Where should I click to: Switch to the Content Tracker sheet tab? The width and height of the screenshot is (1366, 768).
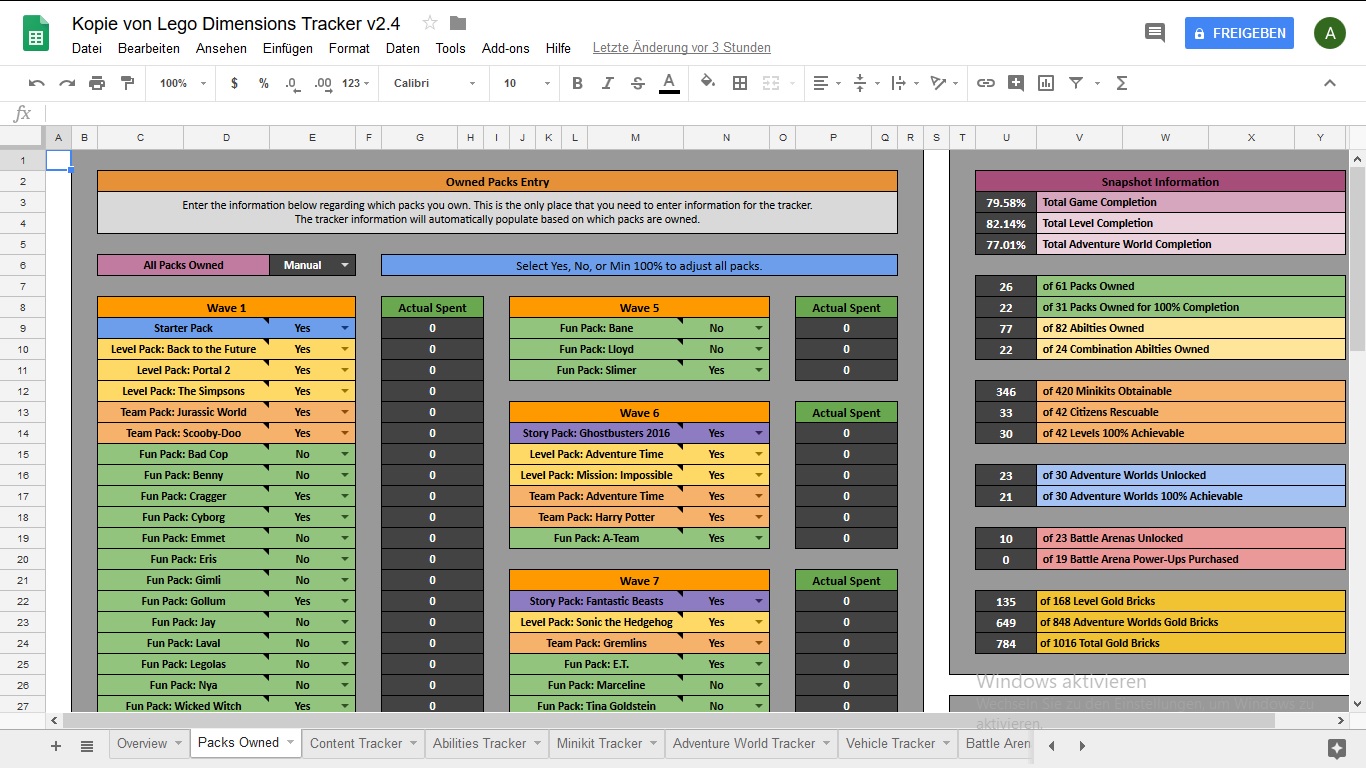tap(363, 743)
